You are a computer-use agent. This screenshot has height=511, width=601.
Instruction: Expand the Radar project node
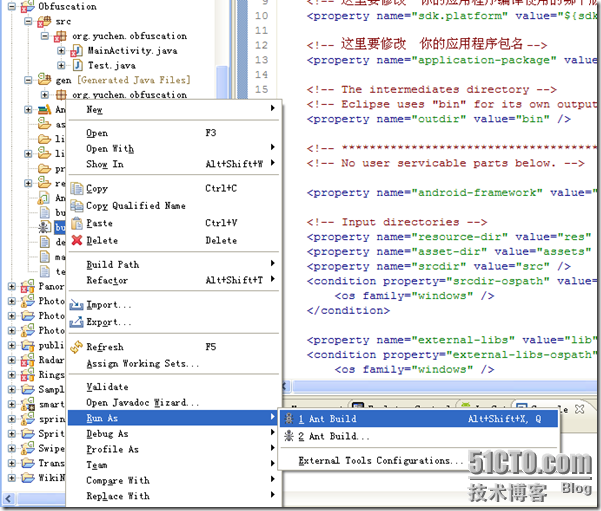coord(11,360)
